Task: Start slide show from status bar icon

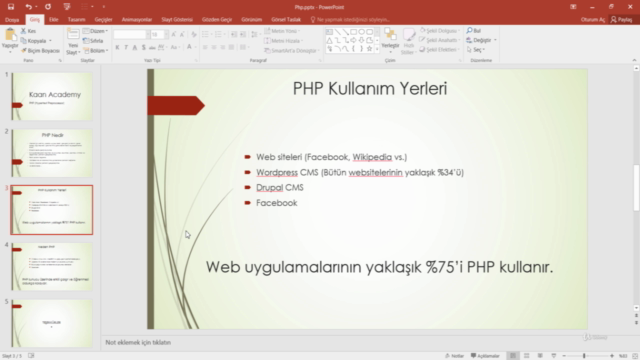Action: tap(553, 356)
